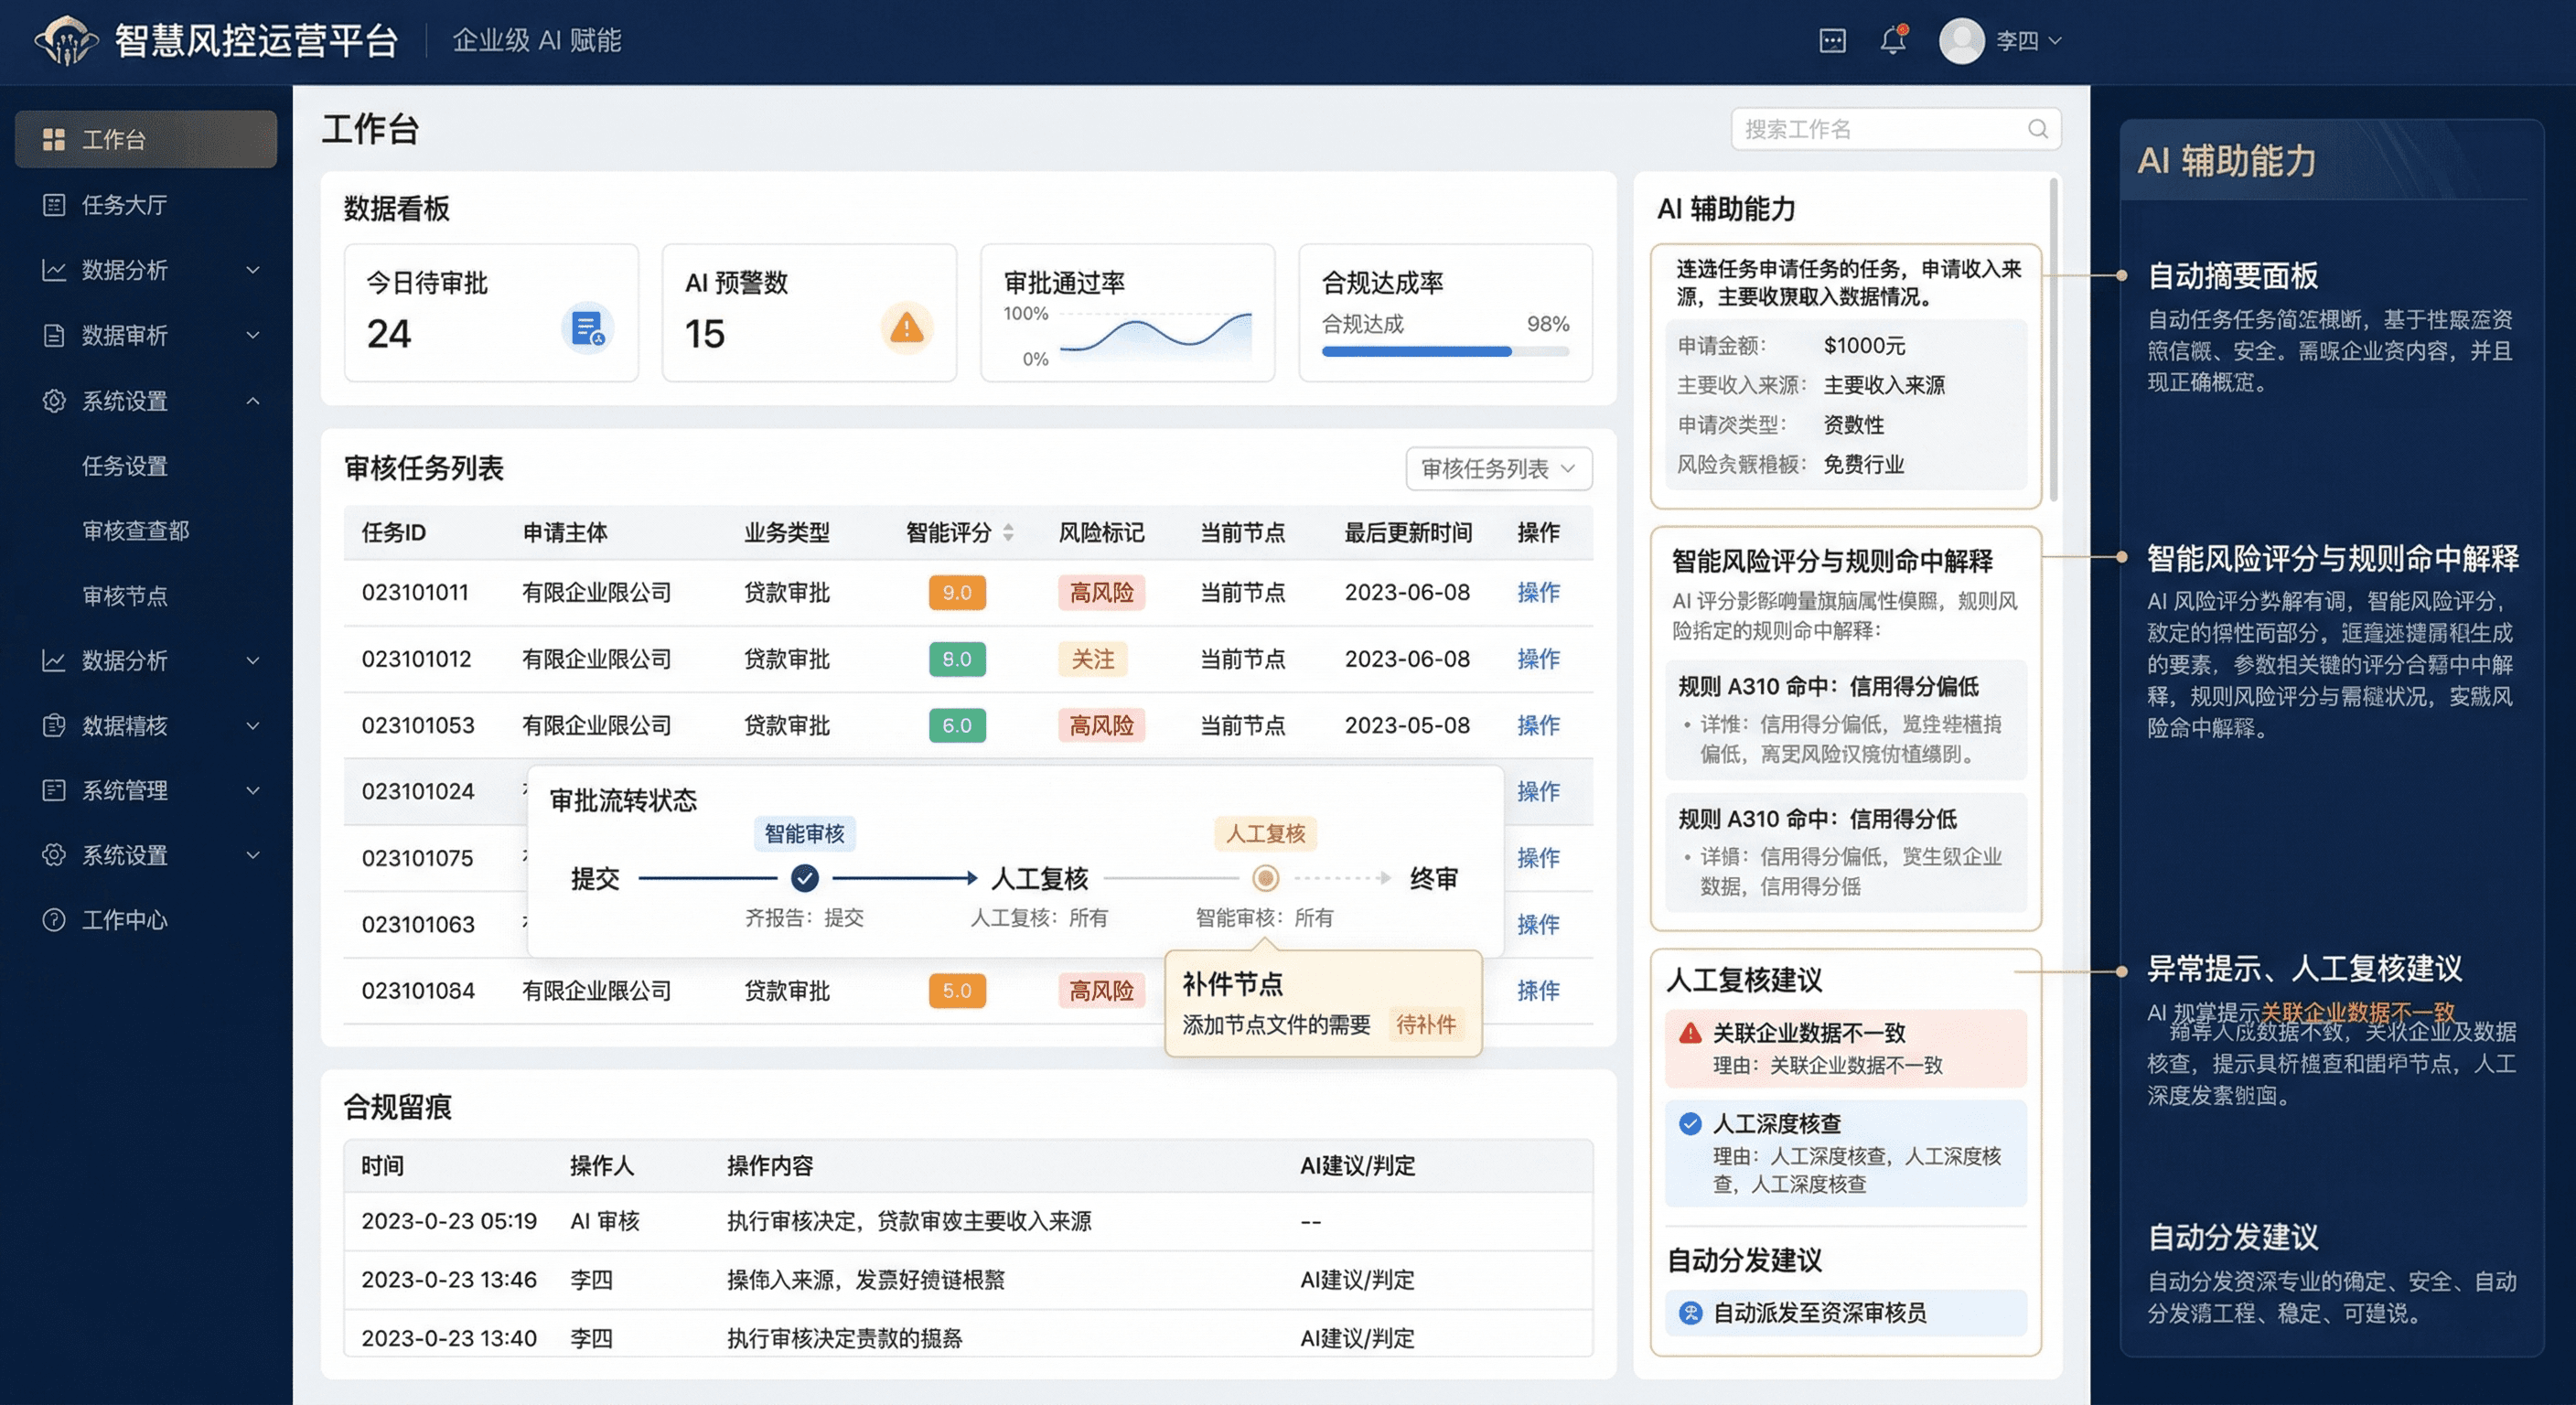Open the 李四 user dropdown arrow
This screenshot has width=2576, height=1405.
coord(2055,41)
